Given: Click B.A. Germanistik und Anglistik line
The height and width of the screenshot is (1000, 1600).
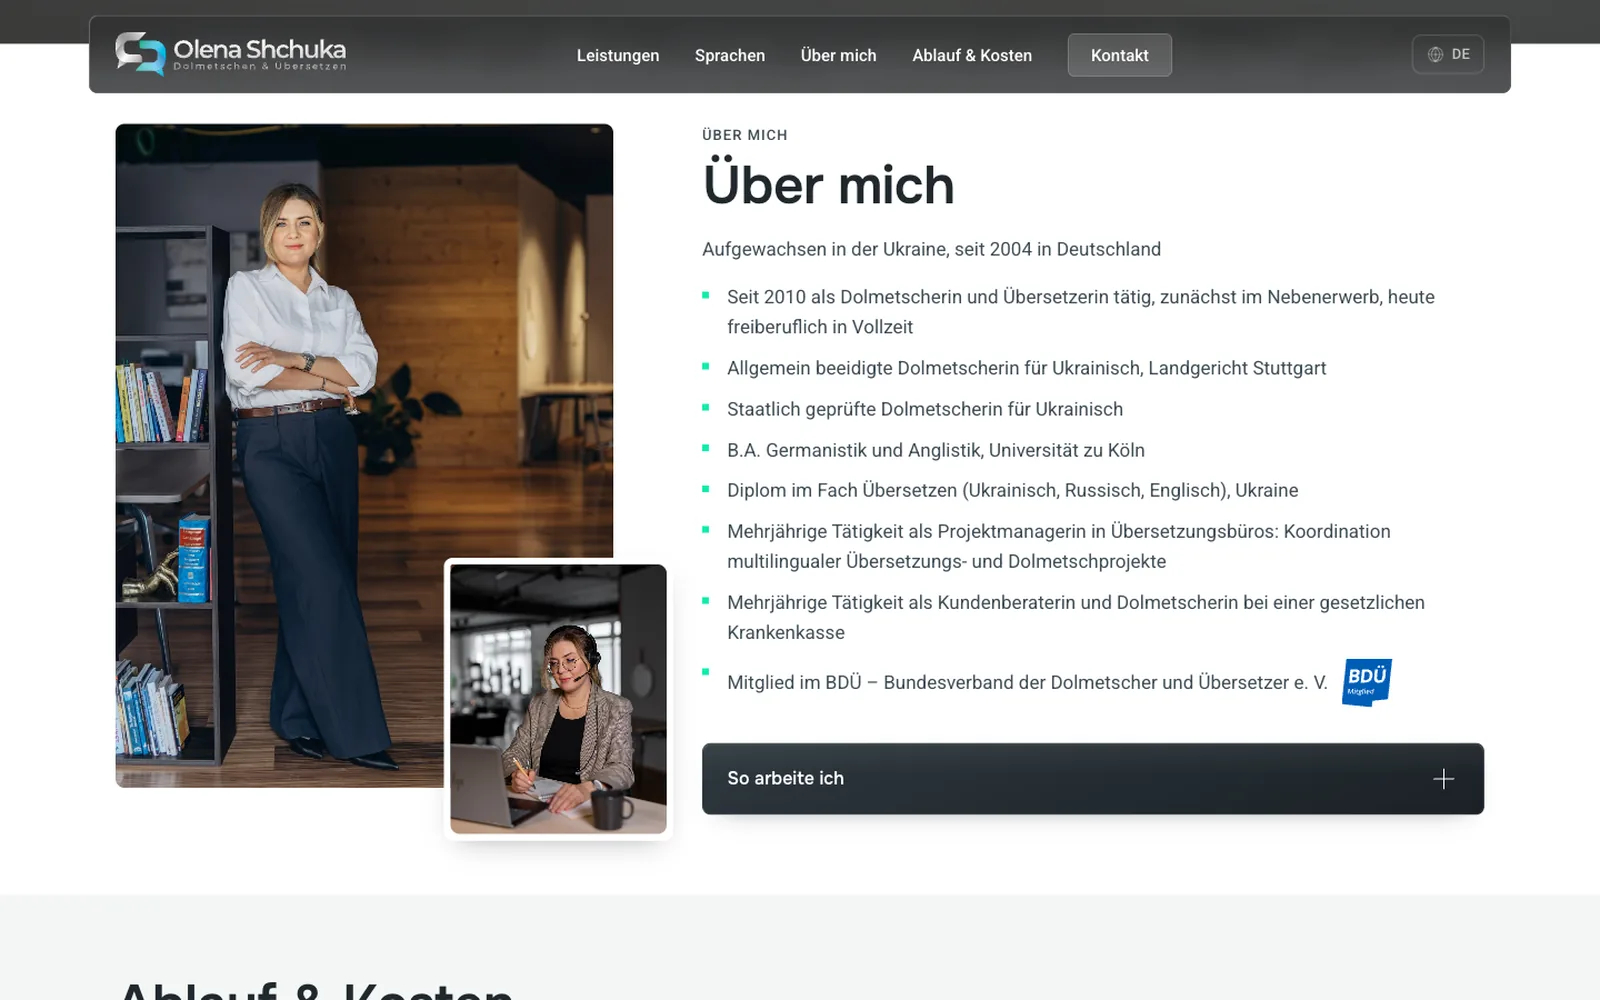Looking at the screenshot, I should (936, 450).
